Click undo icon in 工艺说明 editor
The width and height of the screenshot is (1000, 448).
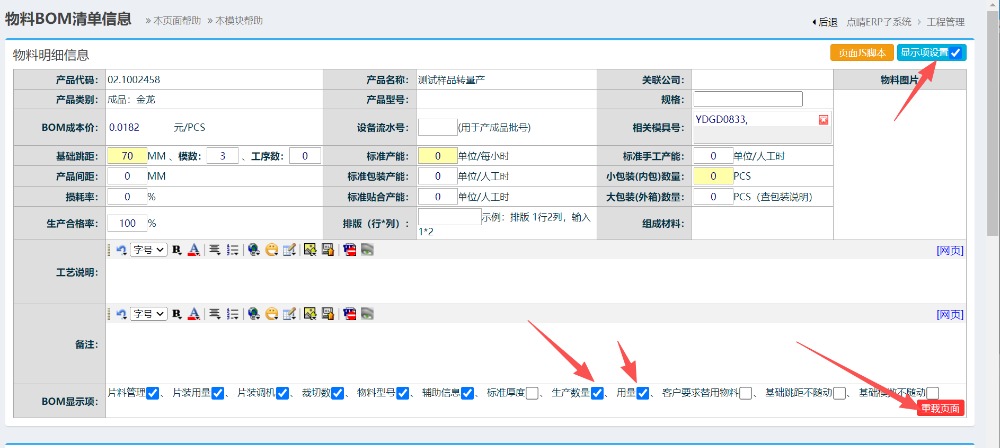121,250
